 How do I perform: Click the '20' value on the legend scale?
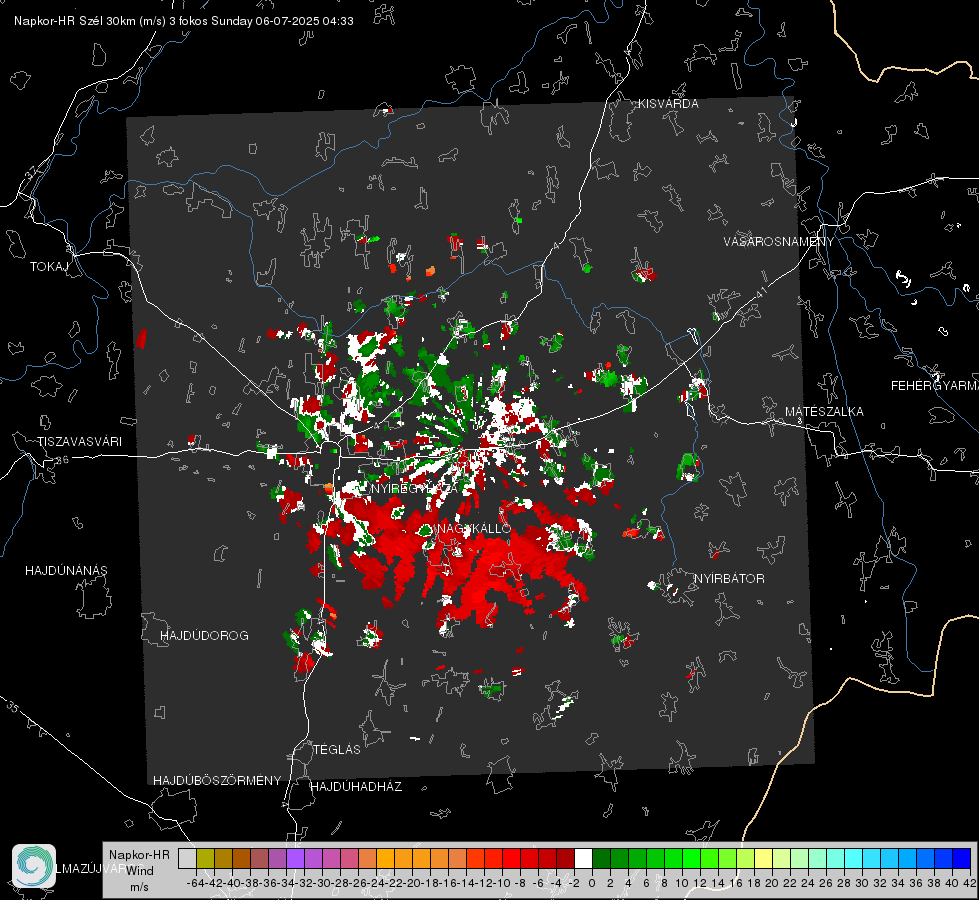[772, 883]
